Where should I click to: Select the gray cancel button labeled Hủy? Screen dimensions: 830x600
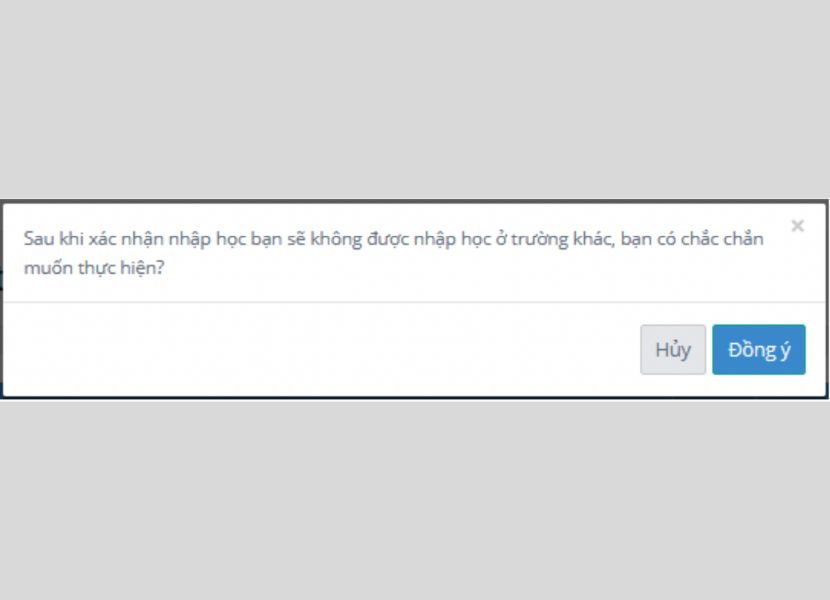(x=673, y=350)
